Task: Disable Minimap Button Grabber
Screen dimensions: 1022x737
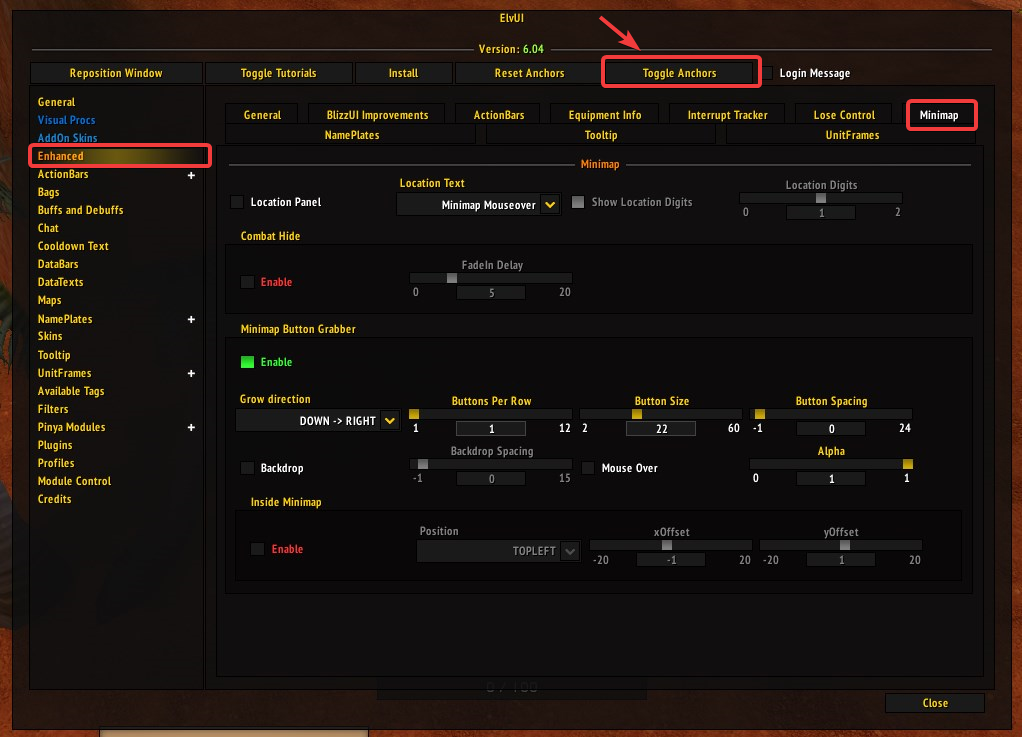Action: [x=247, y=362]
